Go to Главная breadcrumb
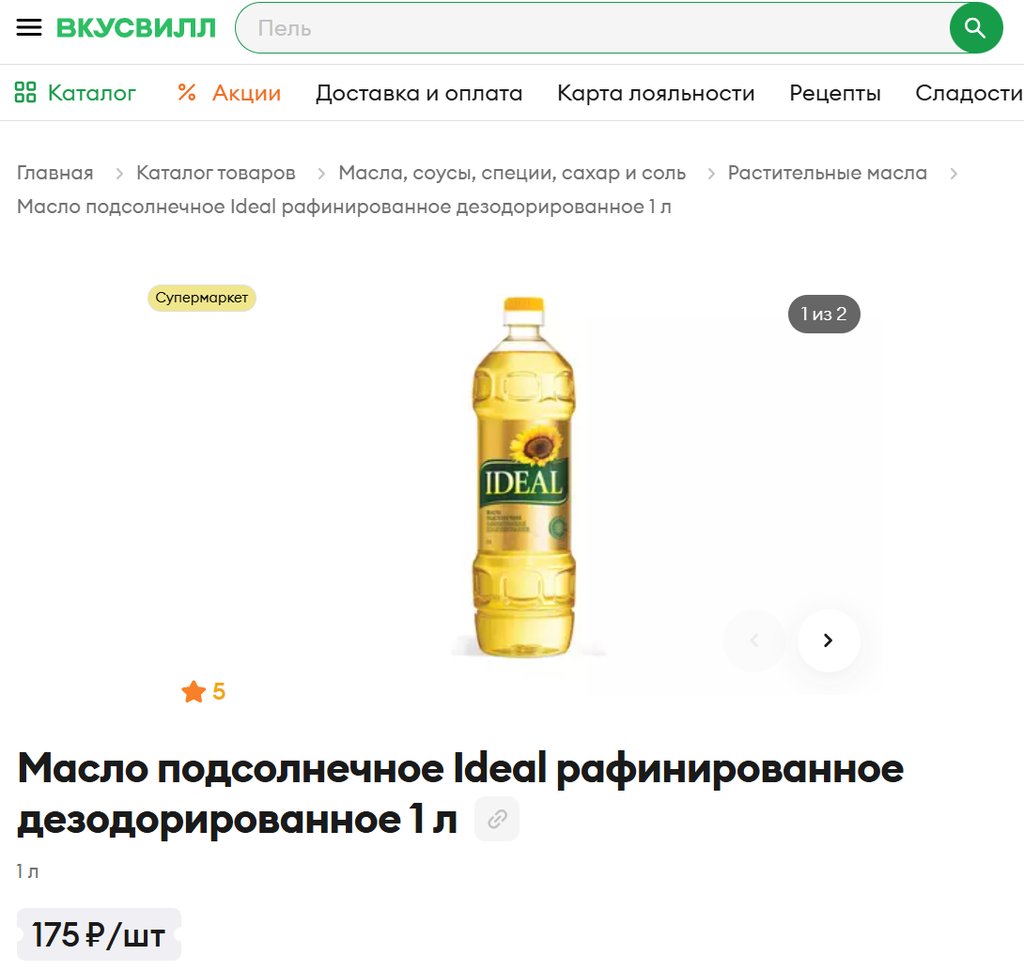This screenshot has height=970, width=1024. [x=55, y=173]
